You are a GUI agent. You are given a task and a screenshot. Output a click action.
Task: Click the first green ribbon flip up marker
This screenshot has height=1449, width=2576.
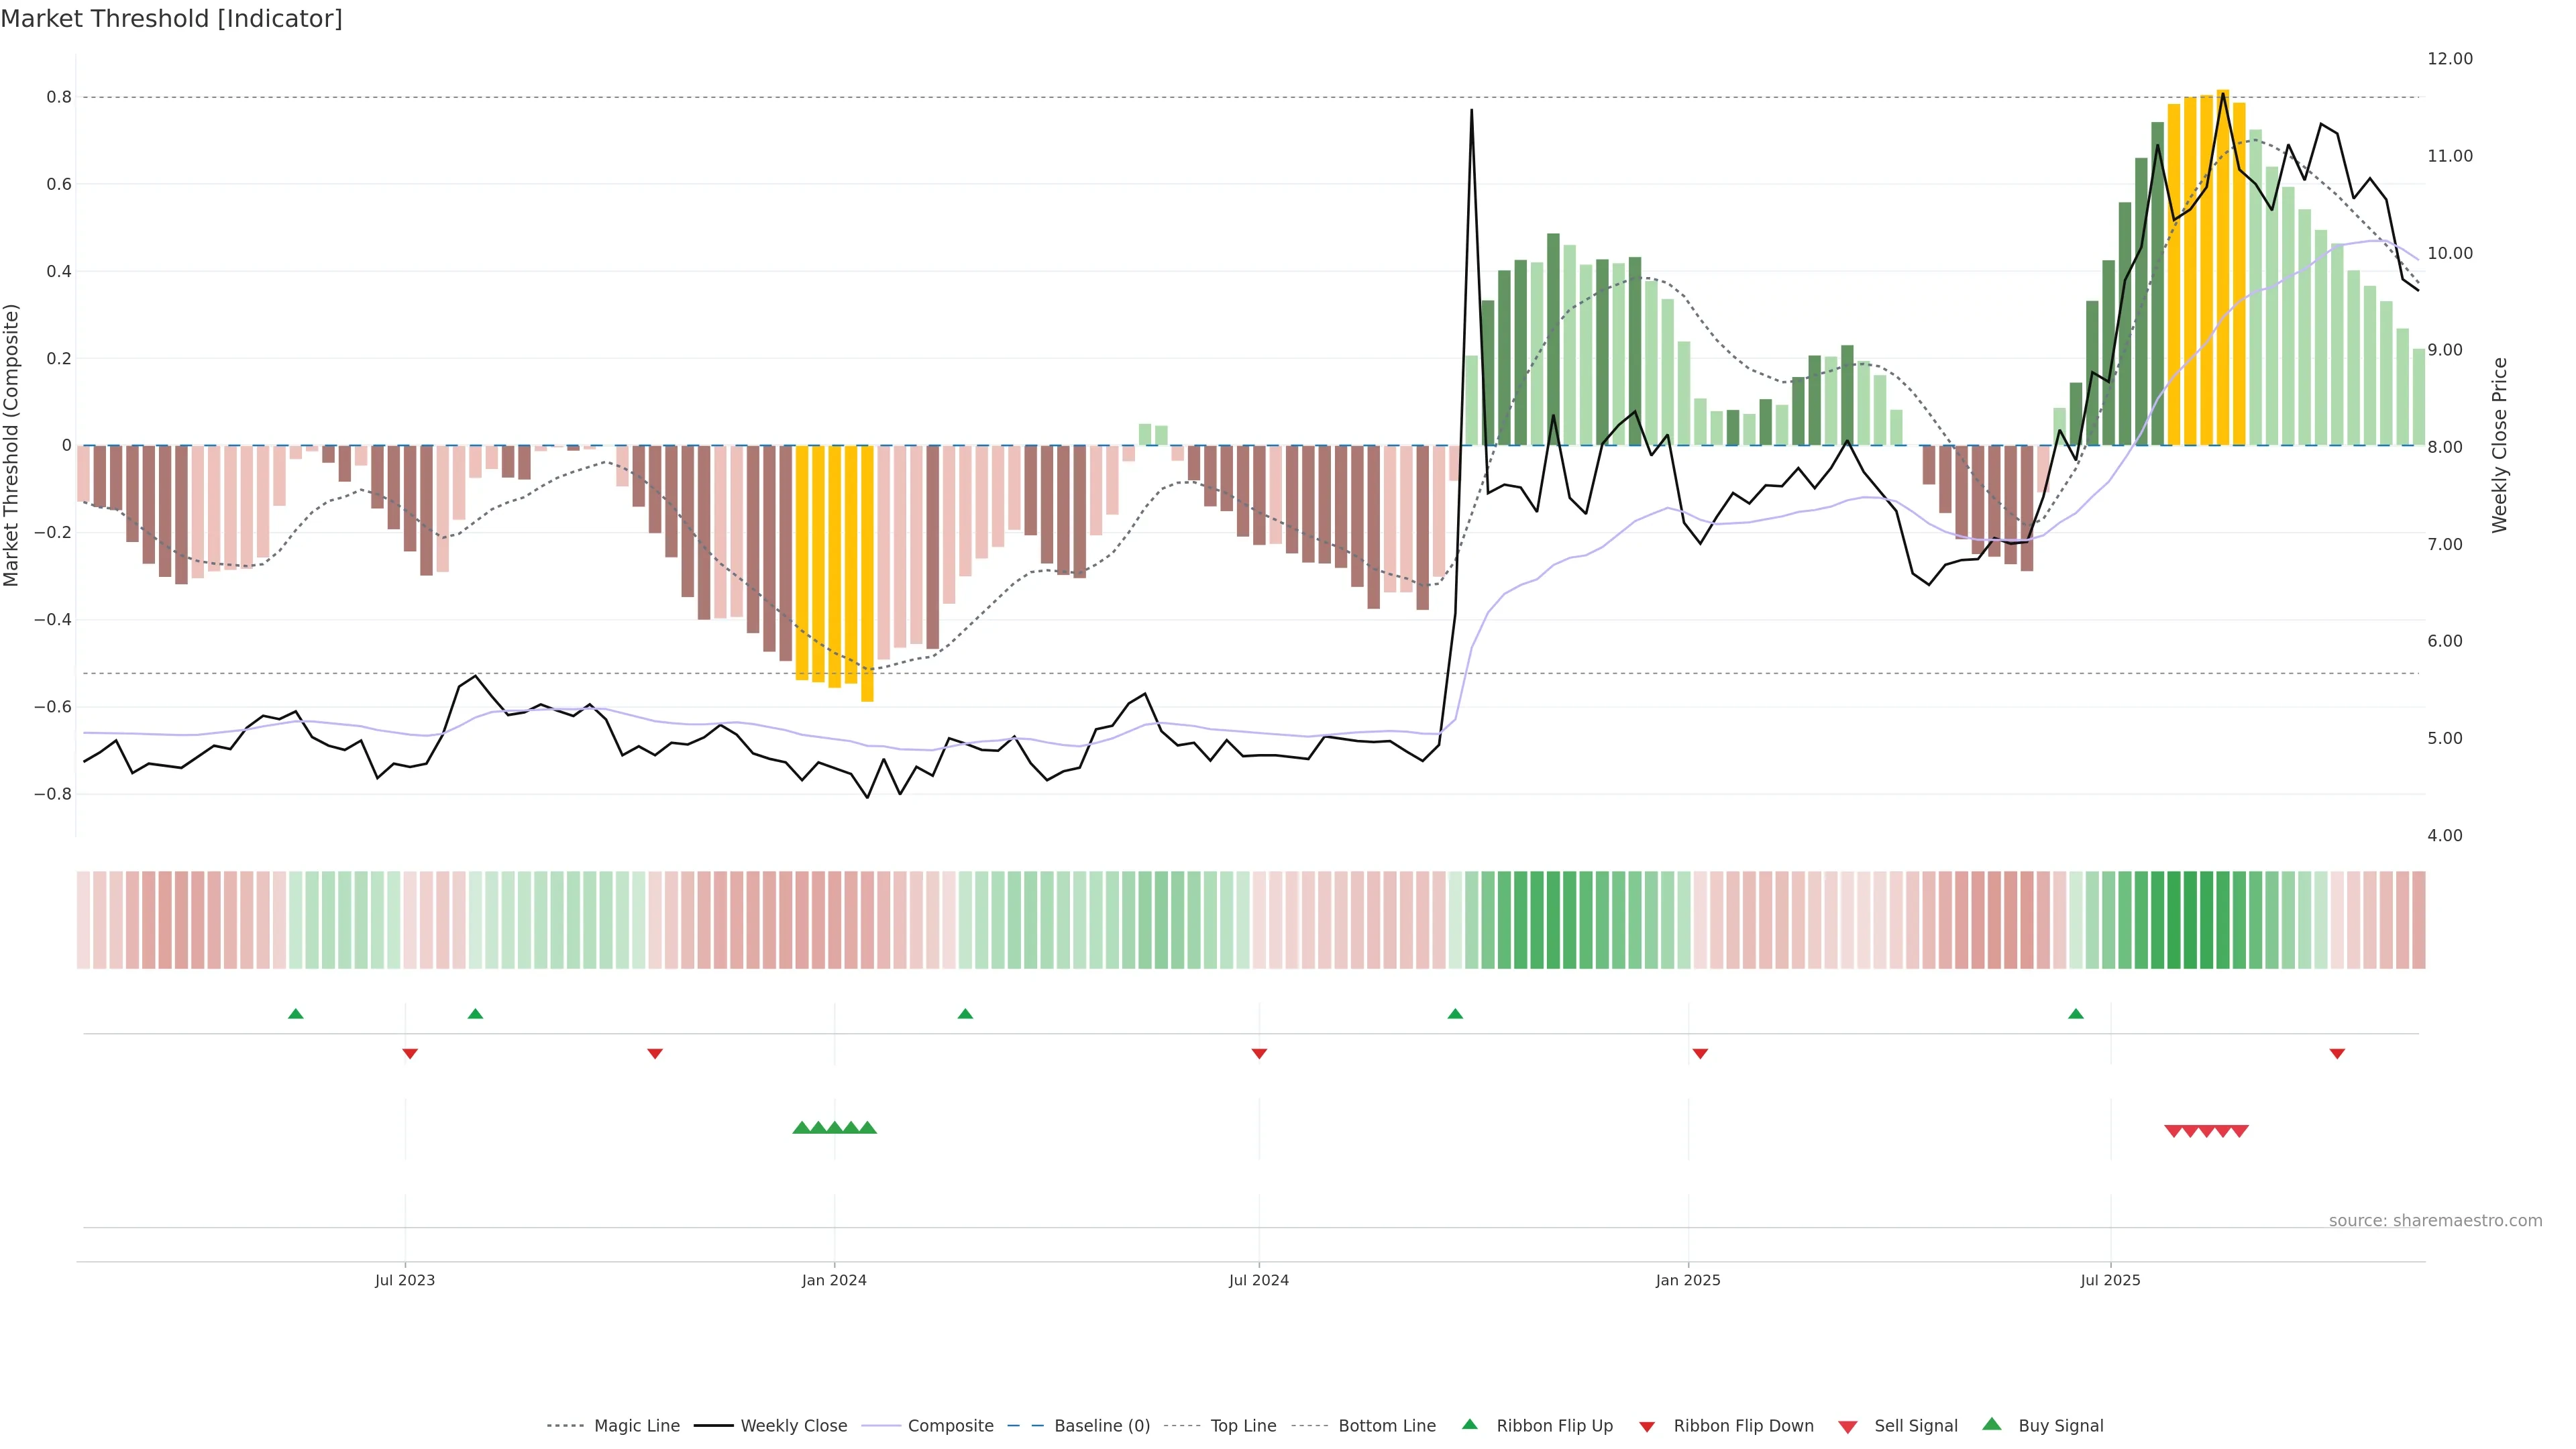click(295, 1014)
